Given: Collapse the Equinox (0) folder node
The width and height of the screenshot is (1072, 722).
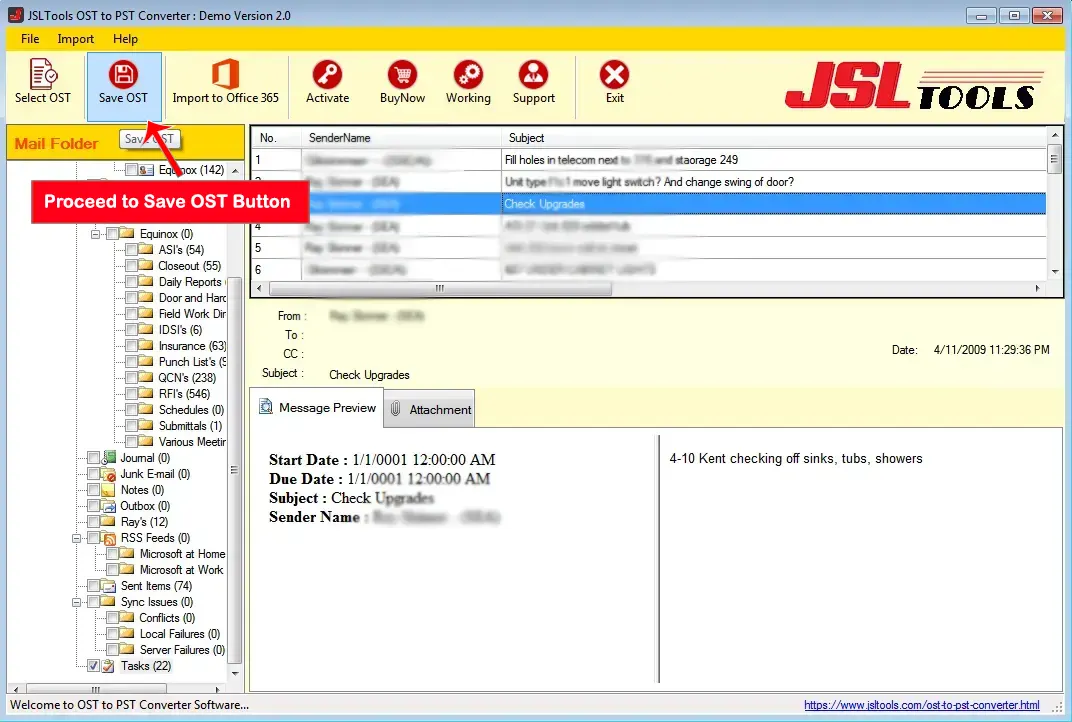Looking at the screenshot, I should 97,234.
